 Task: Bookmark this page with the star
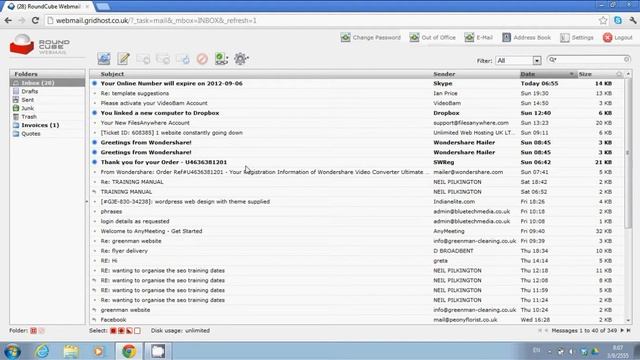pyautogui.click(x=603, y=20)
